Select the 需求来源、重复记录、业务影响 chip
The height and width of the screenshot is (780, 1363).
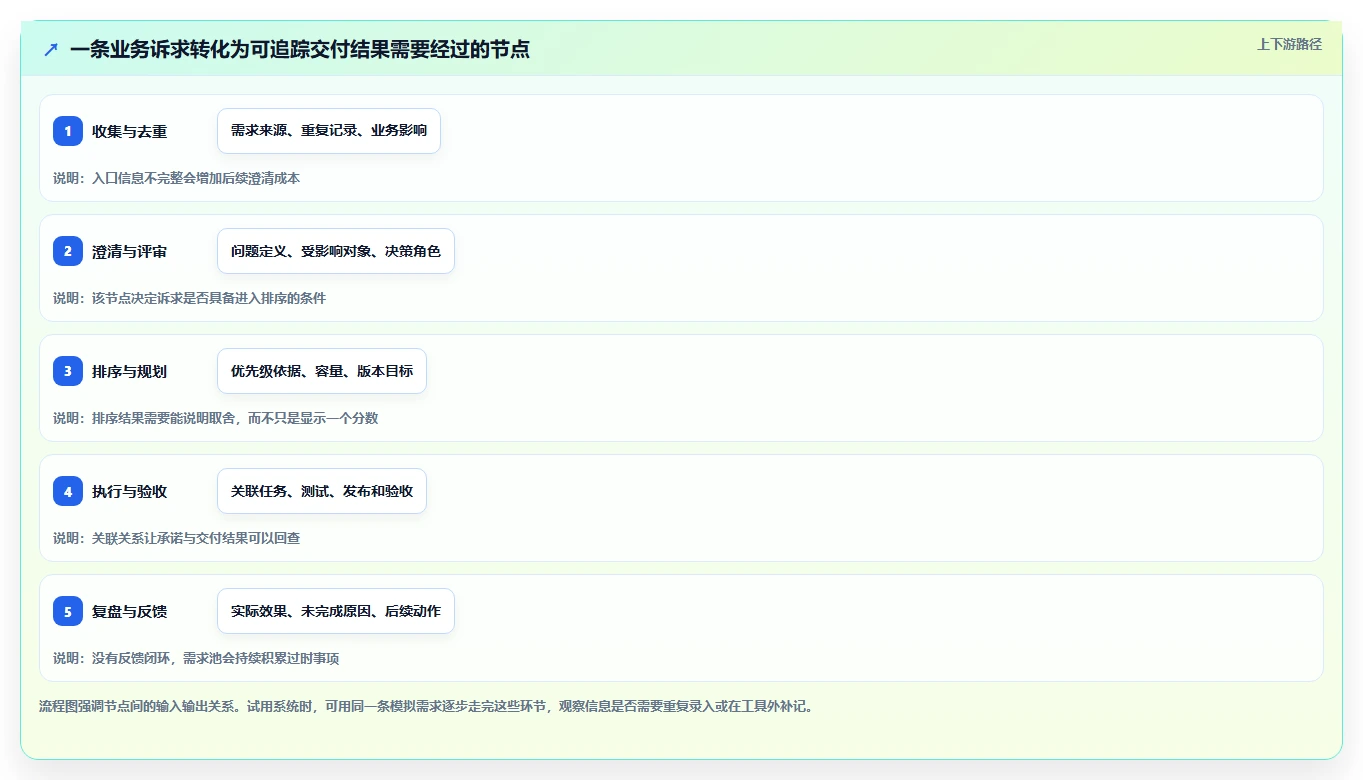[329, 131]
